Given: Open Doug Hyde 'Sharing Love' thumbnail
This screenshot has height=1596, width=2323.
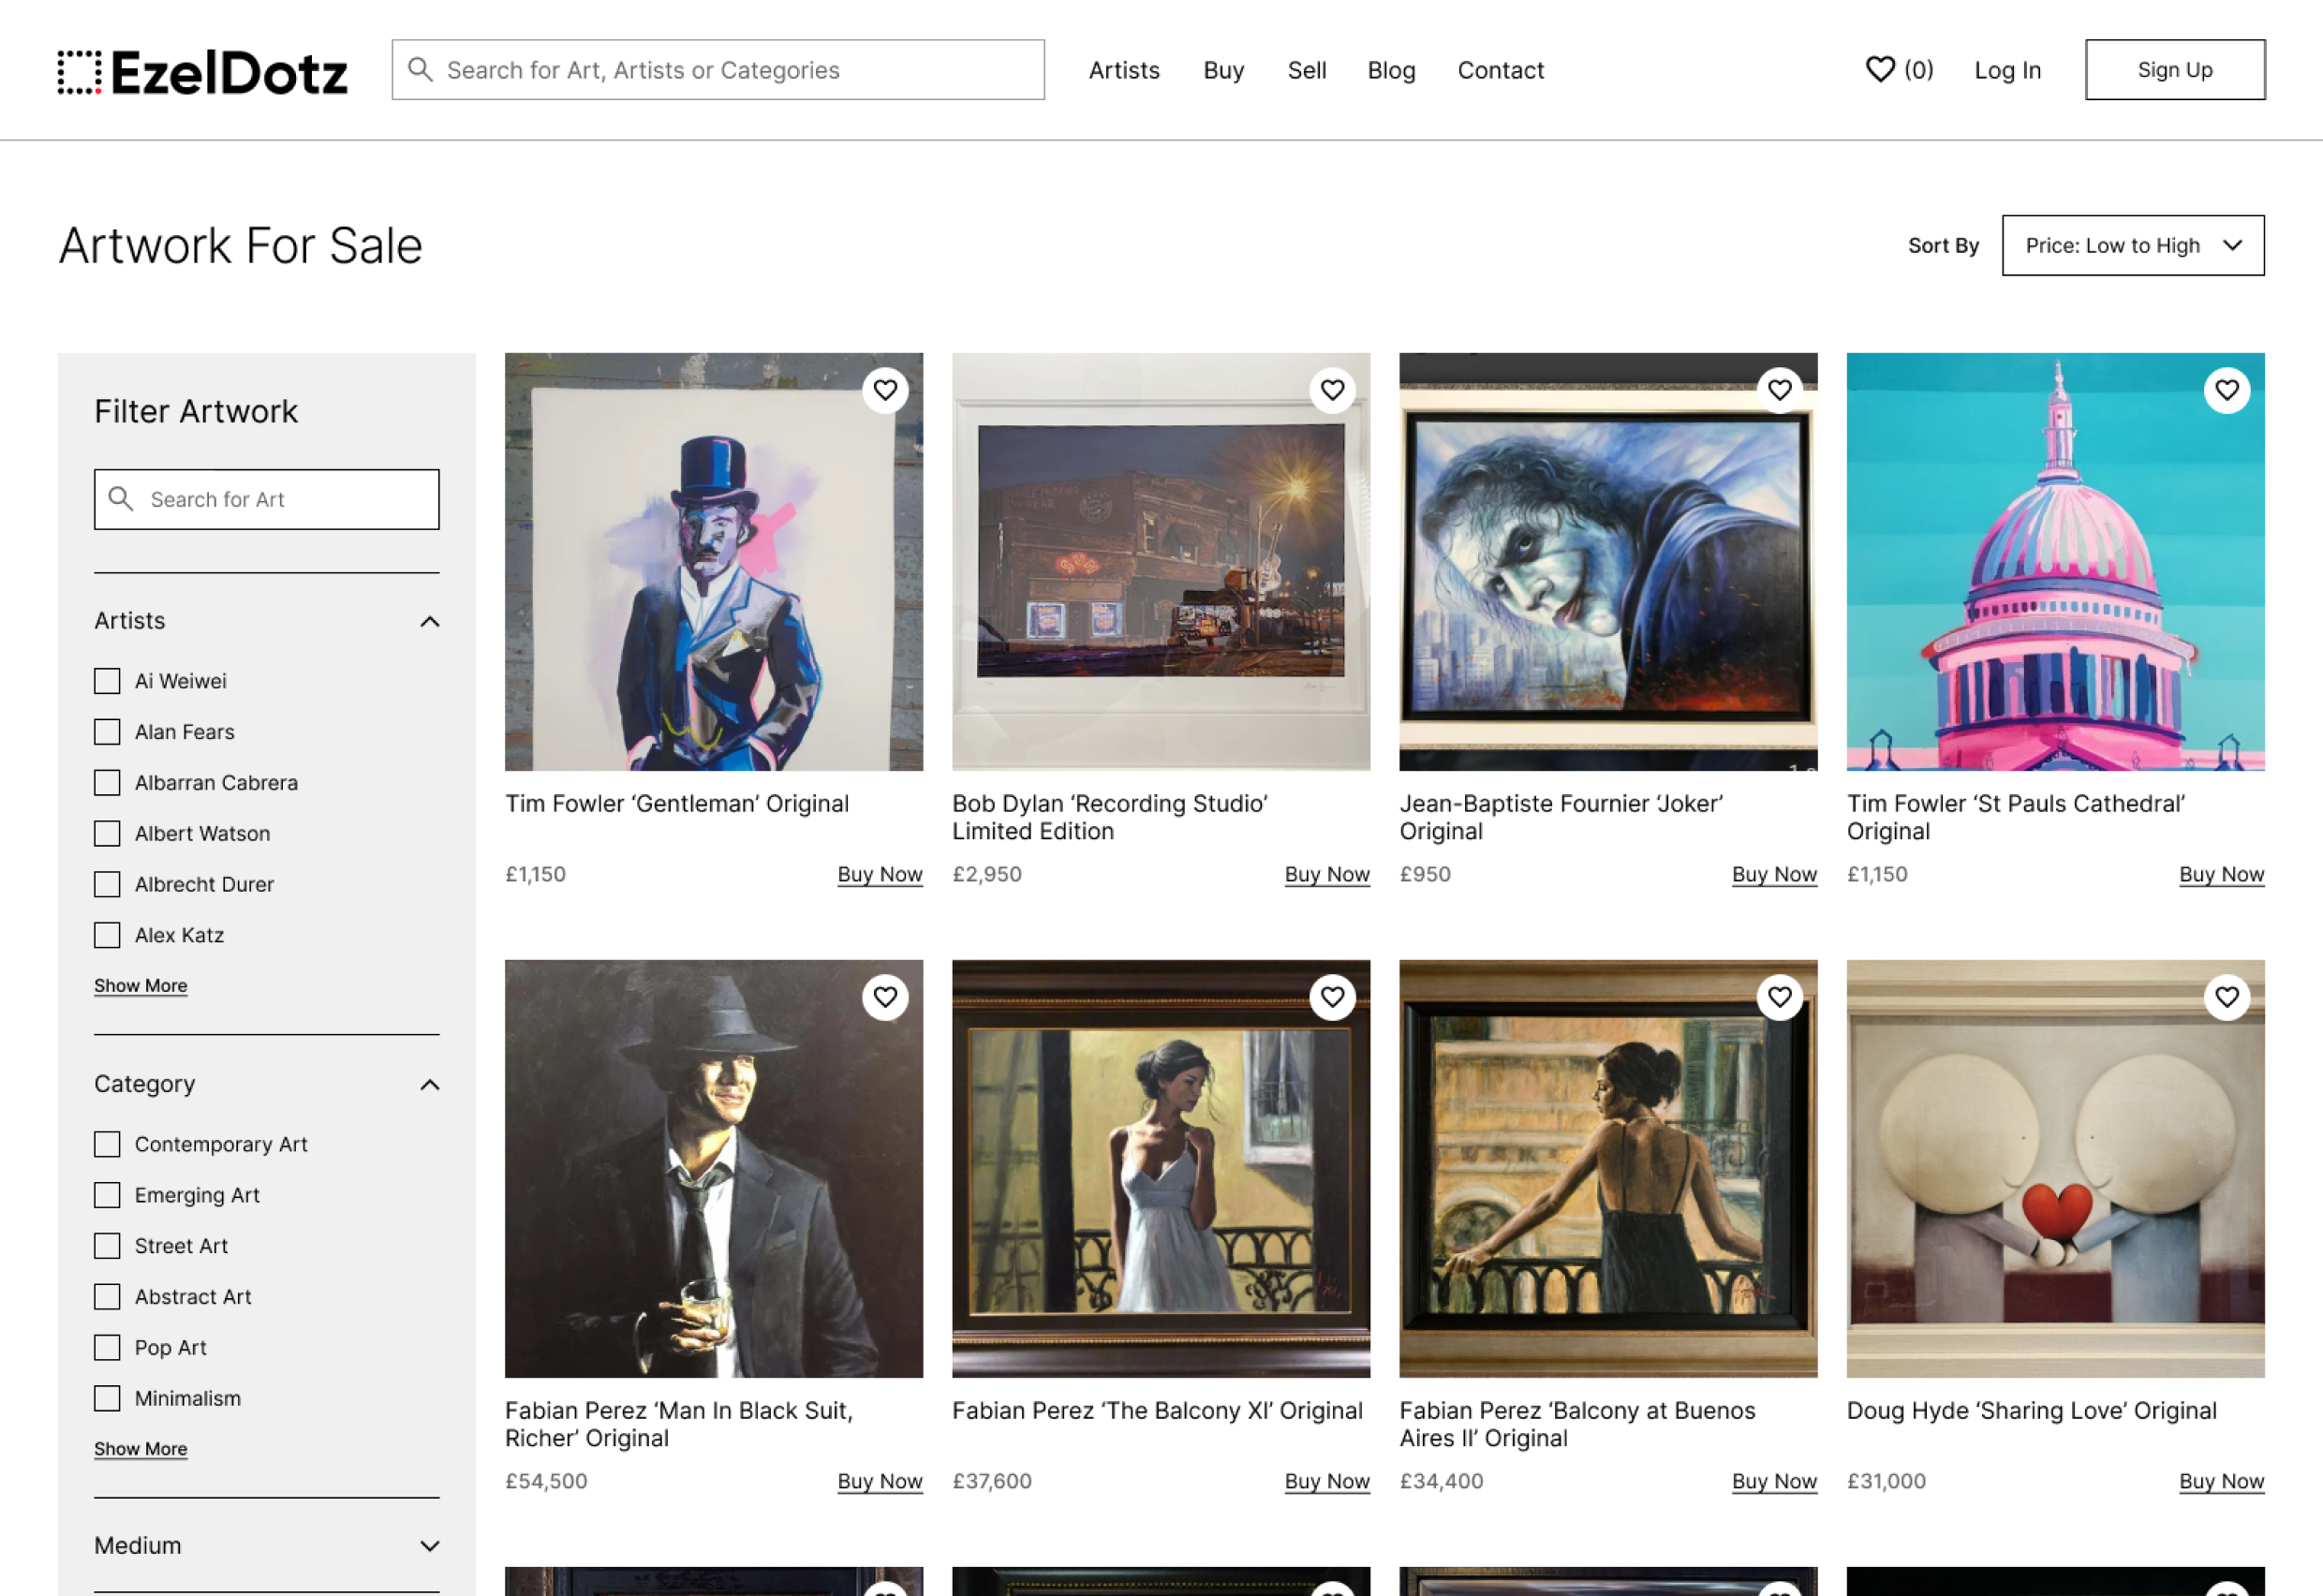Looking at the screenshot, I should [2055, 1169].
